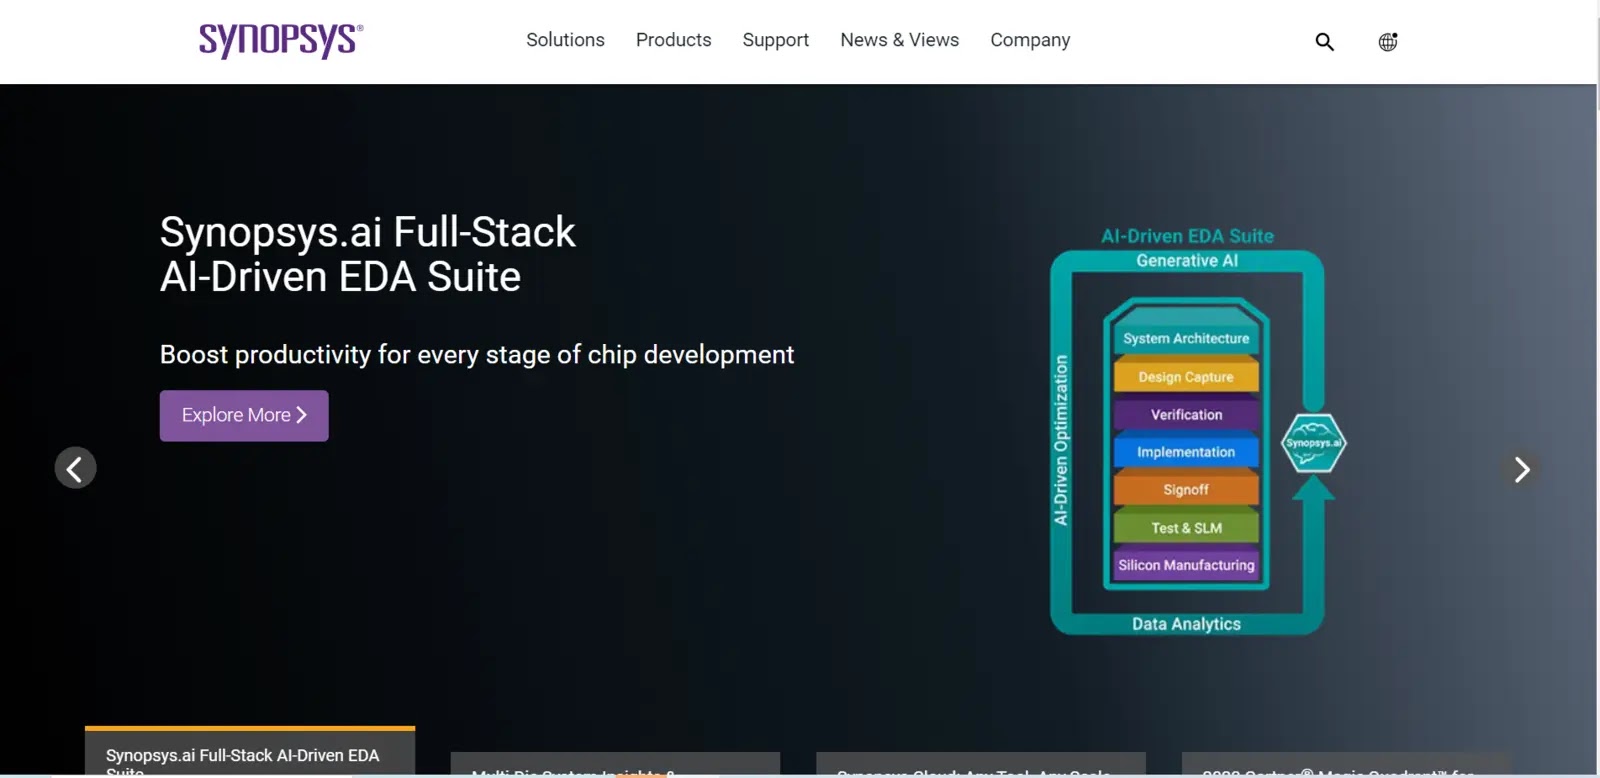Open the Company menu

tap(1029, 40)
